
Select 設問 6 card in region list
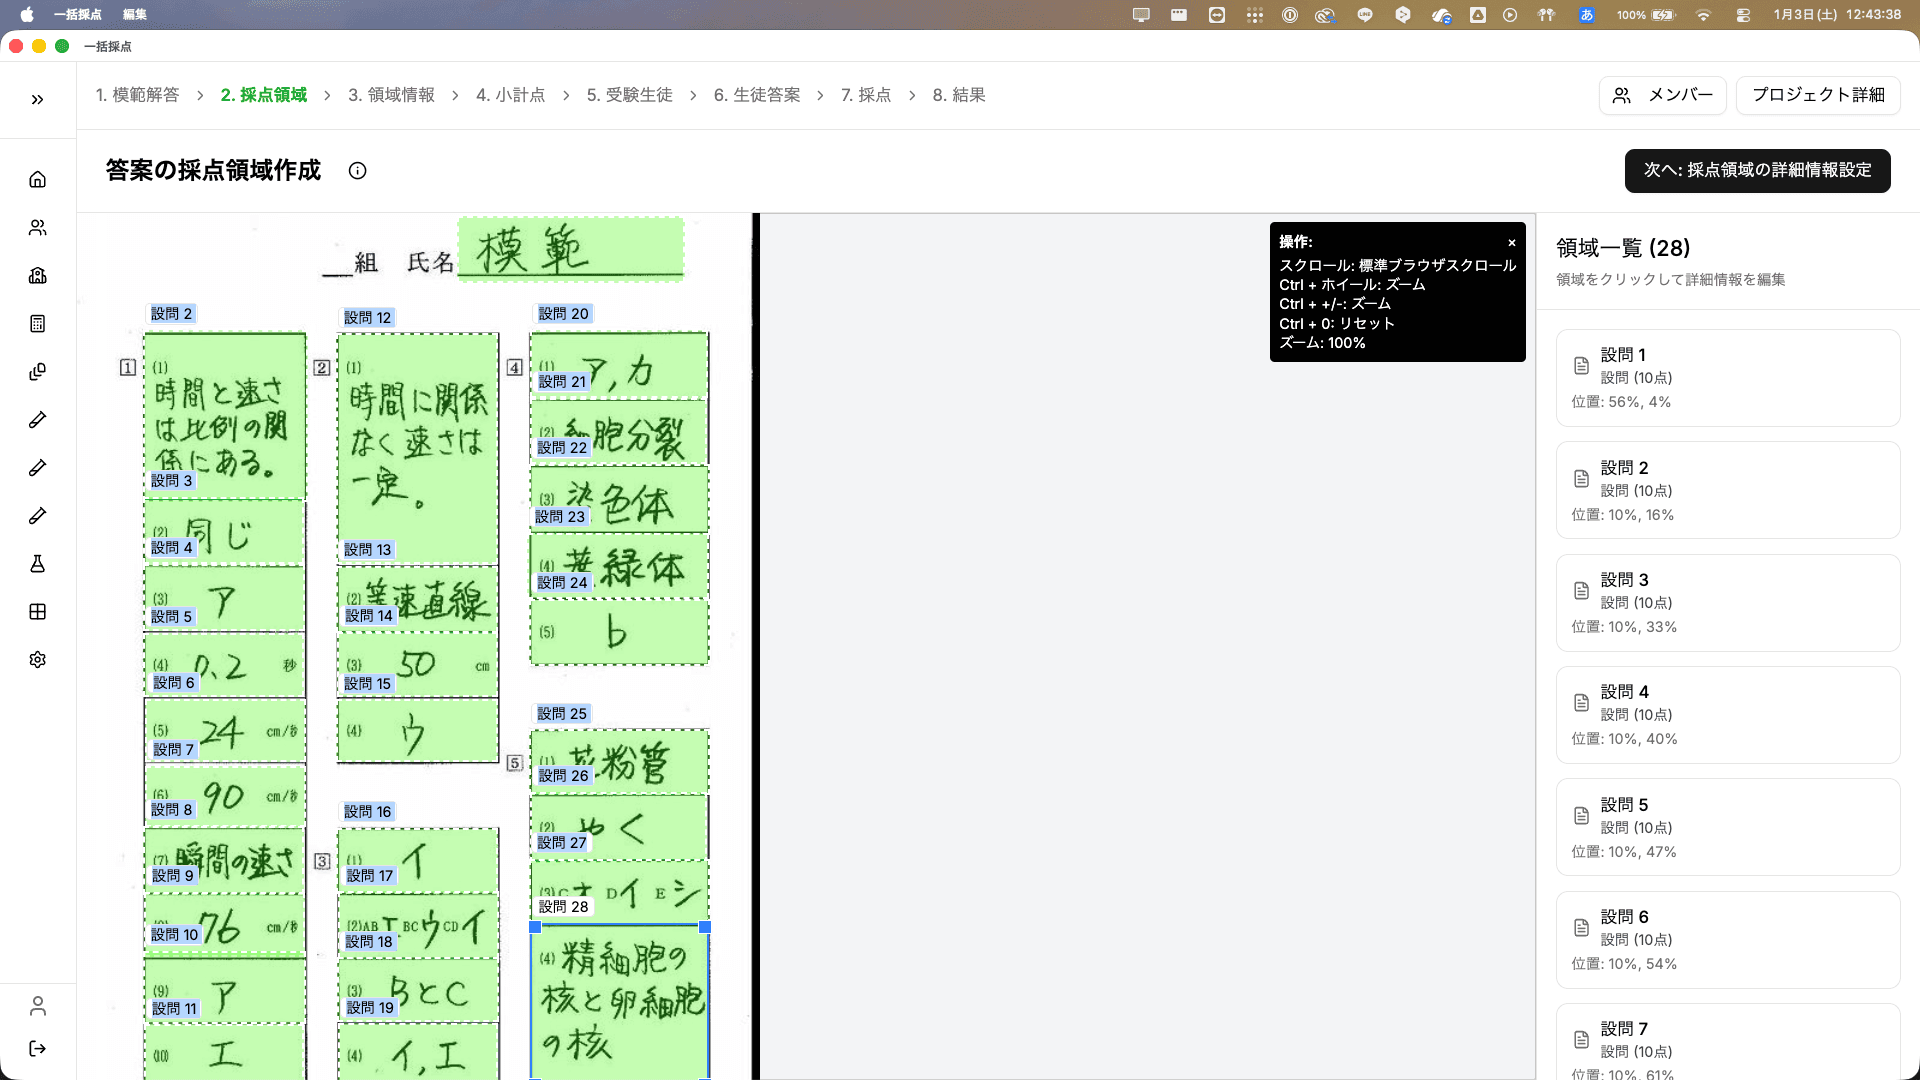(1727, 940)
